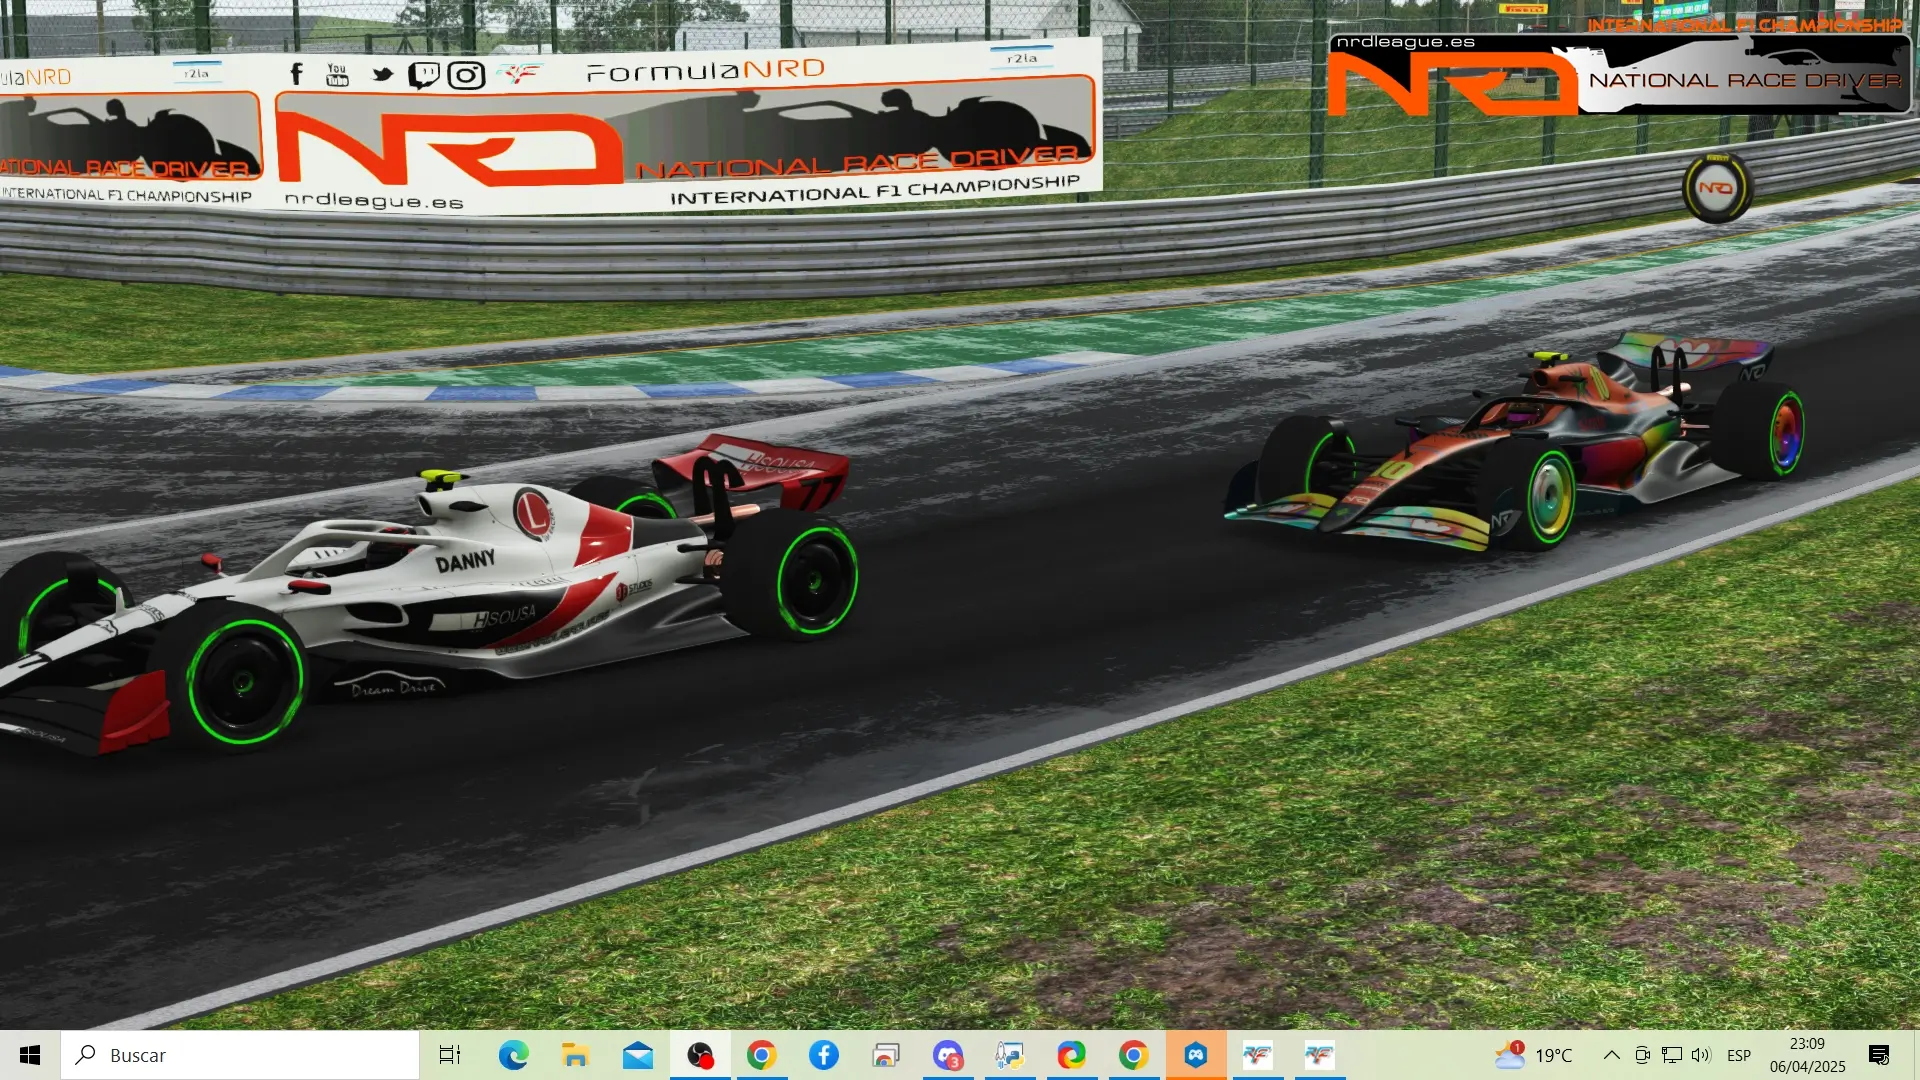Click the Python rocket taskbar icon
This screenshot has width=1920, height=1080.
pos(1010,1055)
